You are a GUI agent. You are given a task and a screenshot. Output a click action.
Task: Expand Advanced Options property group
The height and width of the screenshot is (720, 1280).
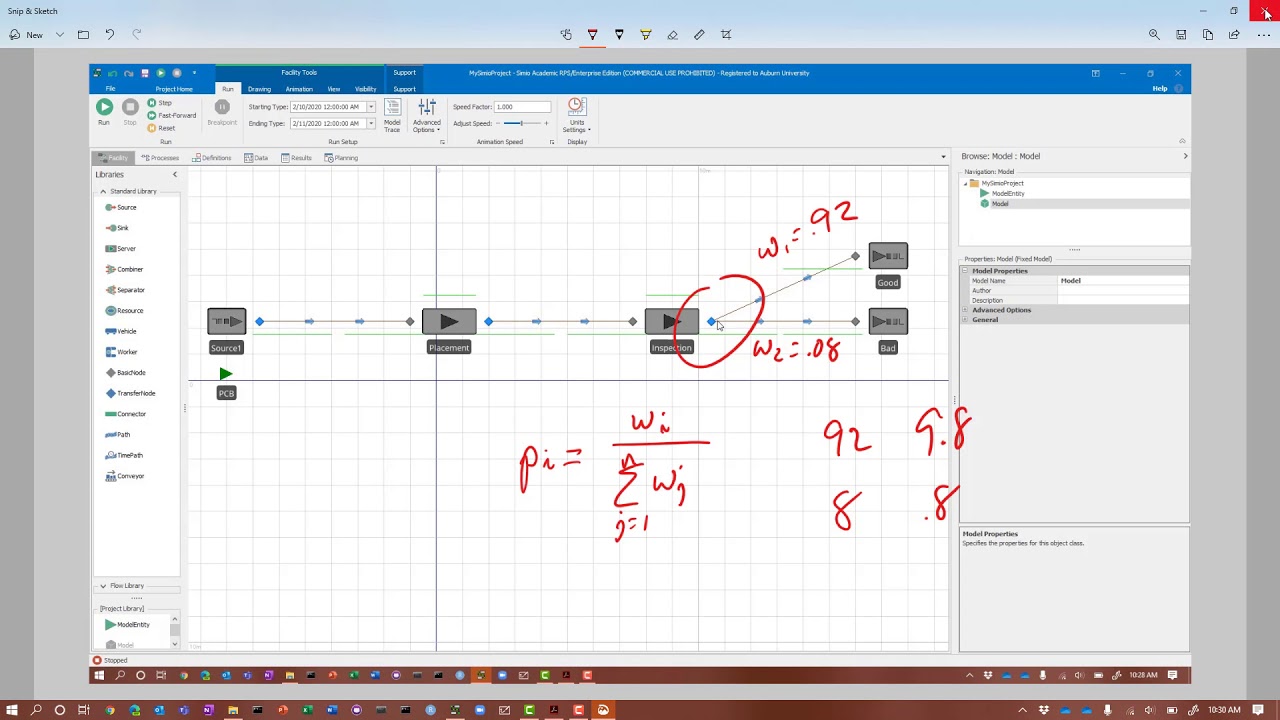coord(966,310)
